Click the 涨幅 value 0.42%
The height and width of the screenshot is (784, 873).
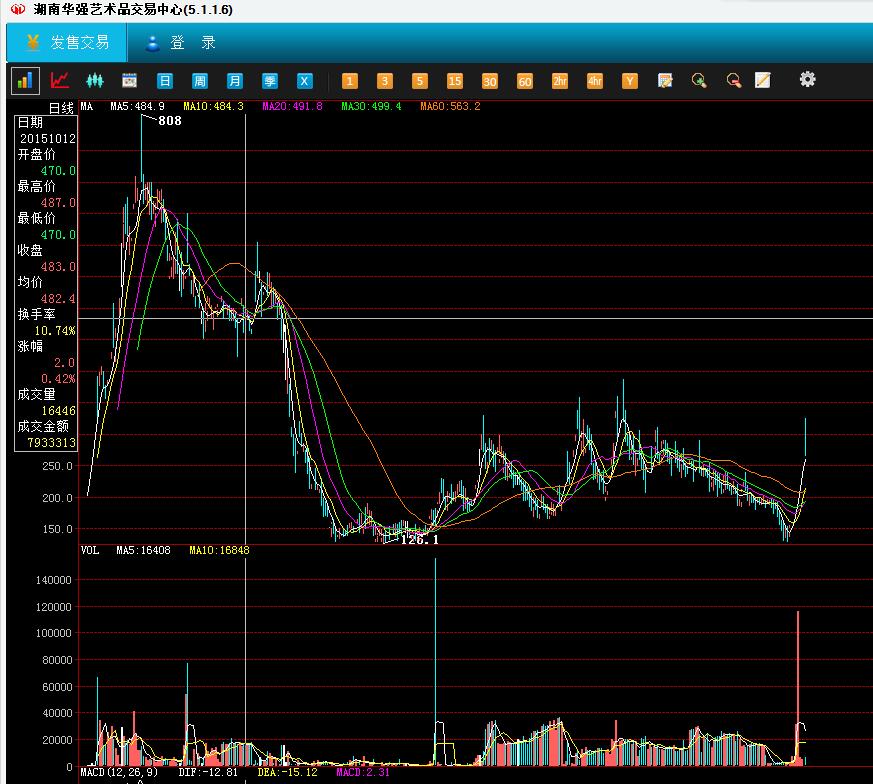point(58,379)
